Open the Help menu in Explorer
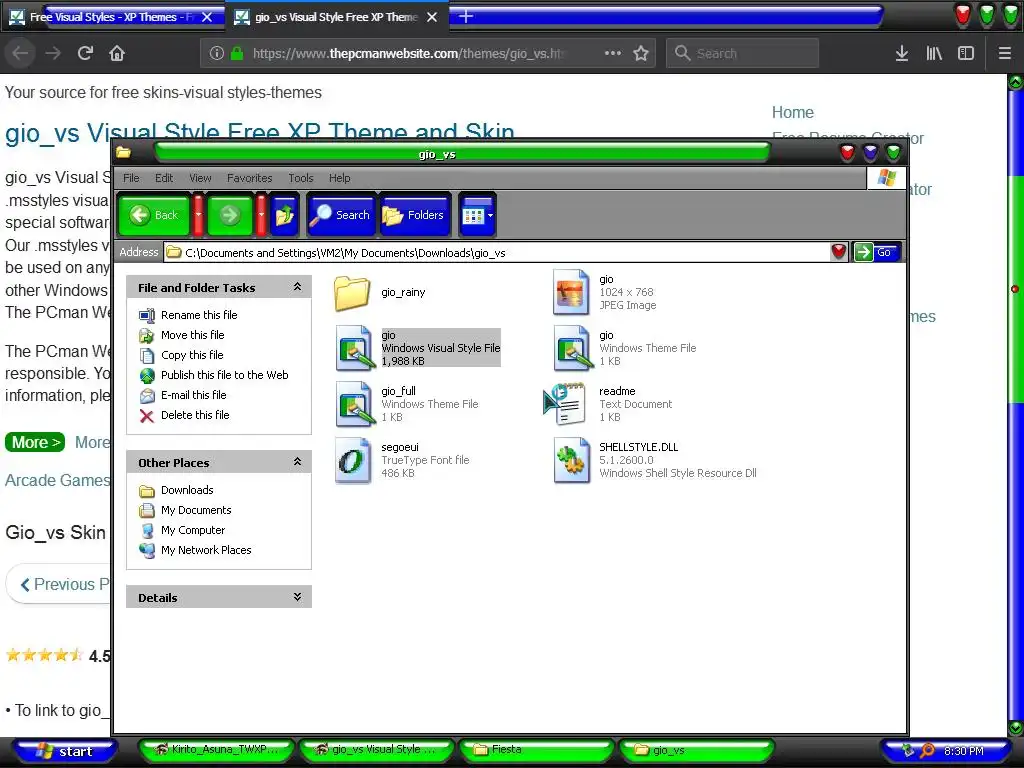This screenshot has height=768, width=1024. [x=340, y=178]
